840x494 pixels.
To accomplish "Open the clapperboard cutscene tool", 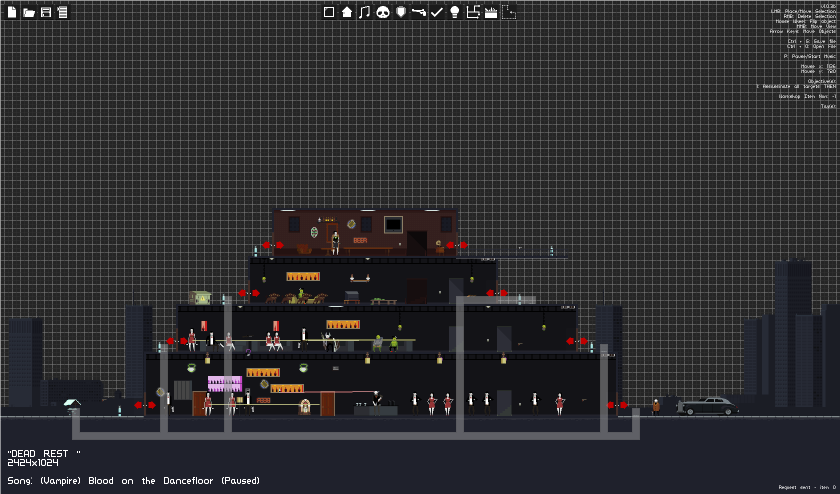I will (491, 12).
